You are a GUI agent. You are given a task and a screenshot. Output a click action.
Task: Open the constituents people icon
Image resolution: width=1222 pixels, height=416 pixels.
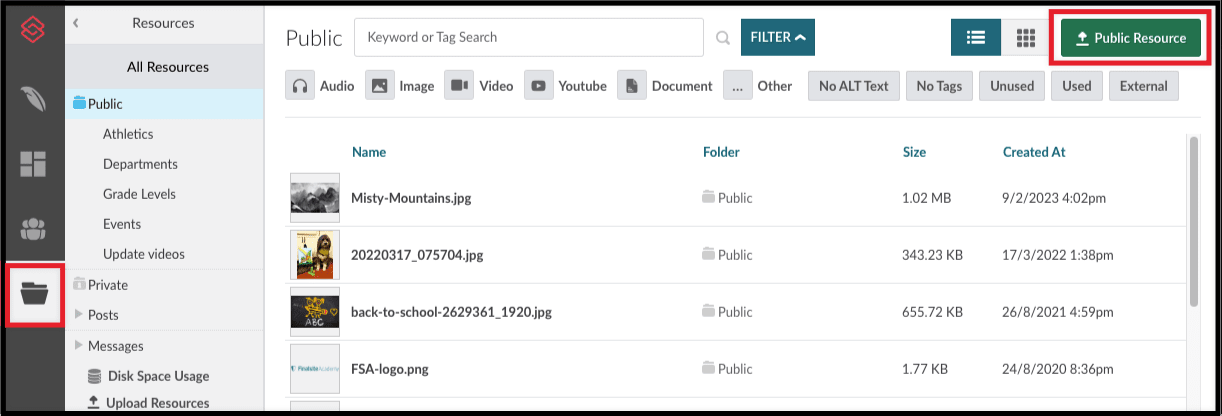(x=33, y=229)
